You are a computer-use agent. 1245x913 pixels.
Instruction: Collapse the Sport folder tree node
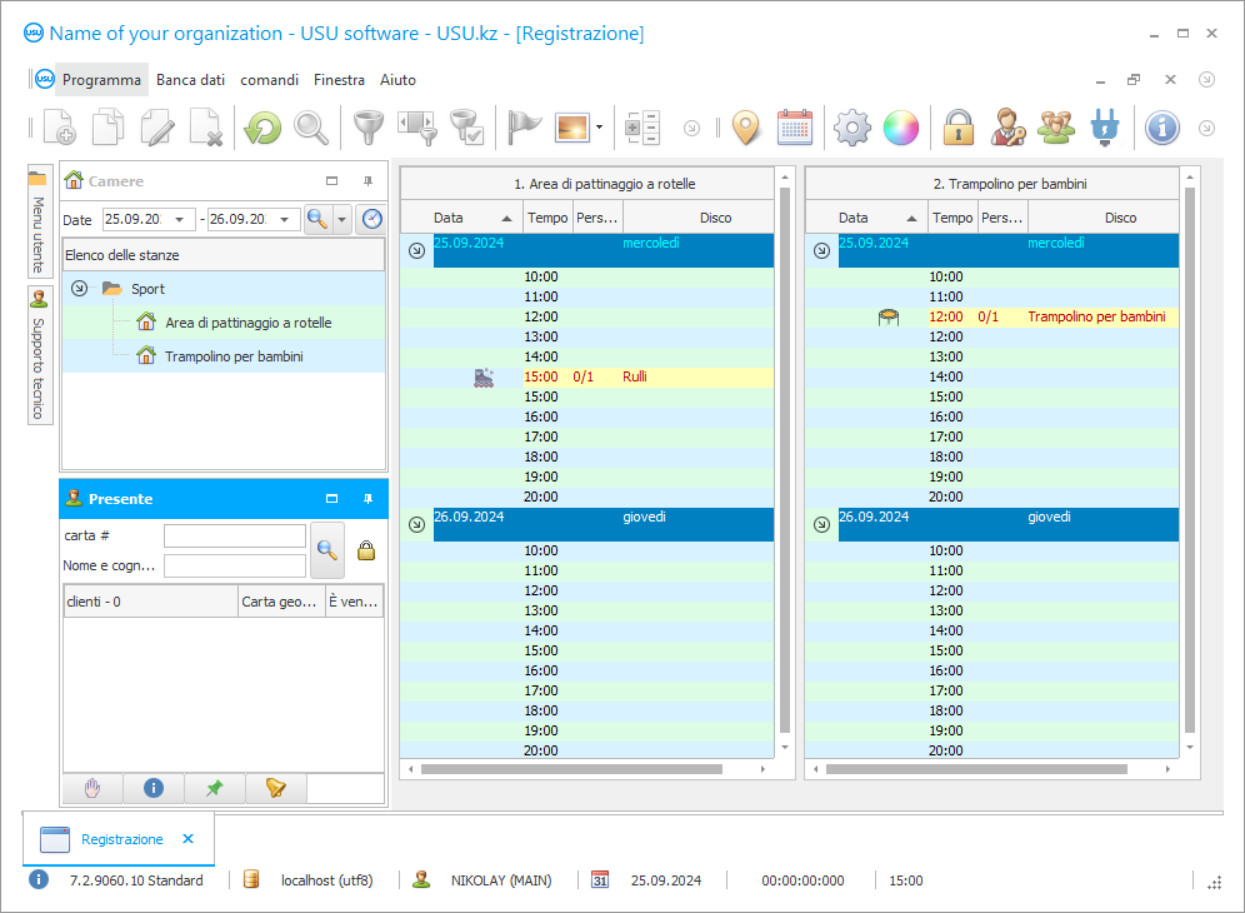(79, 289)
